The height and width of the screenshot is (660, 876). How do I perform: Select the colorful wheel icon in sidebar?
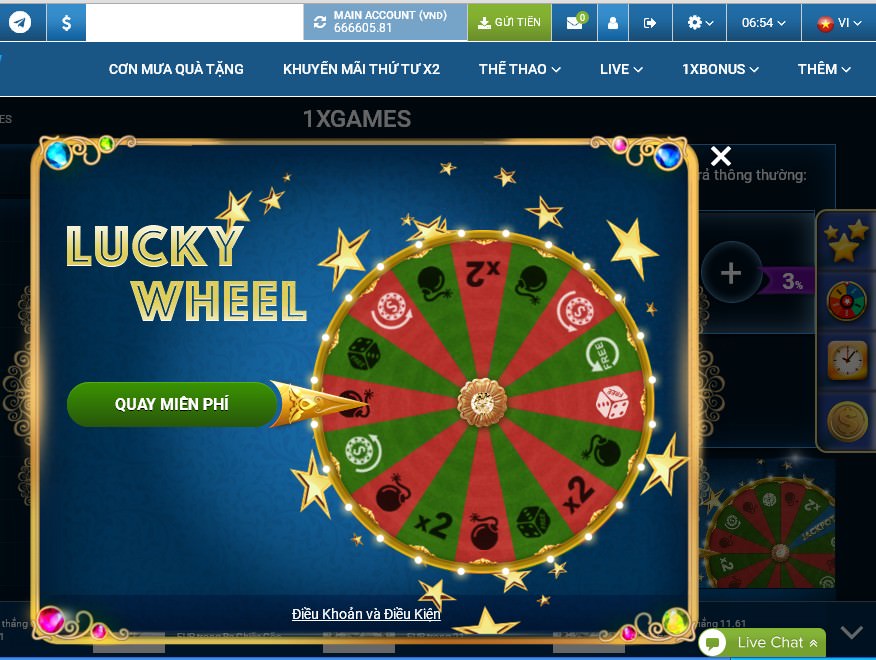847,301
